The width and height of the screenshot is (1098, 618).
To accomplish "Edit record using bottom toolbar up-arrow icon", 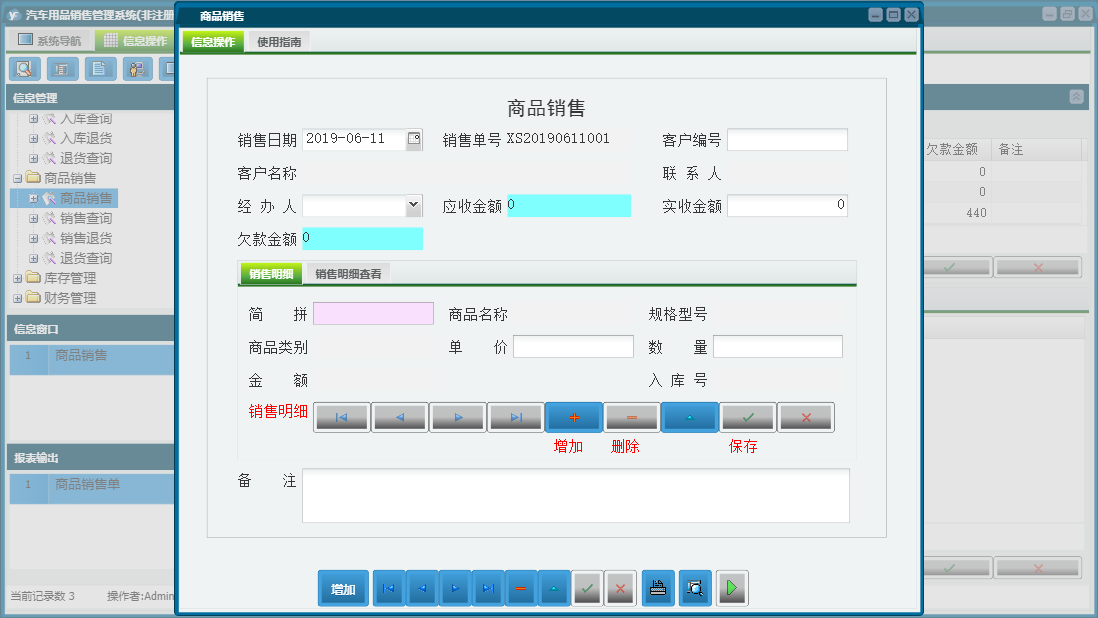I will pyautogui.click(x=554, y=588).
